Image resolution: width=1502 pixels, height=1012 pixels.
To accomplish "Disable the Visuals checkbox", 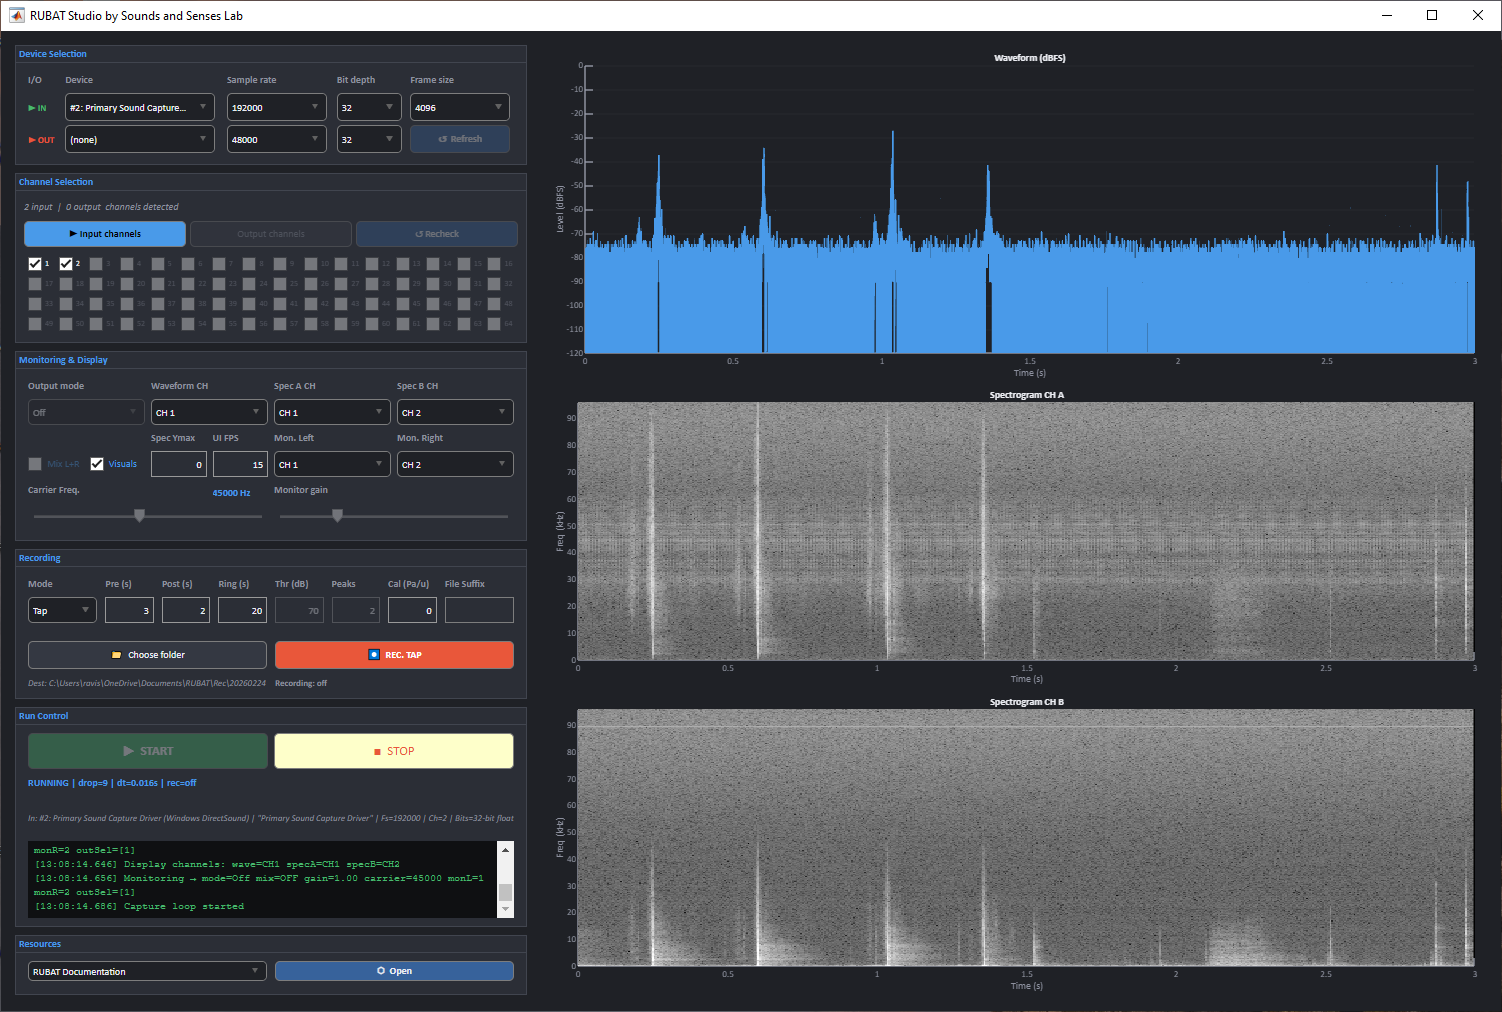I will pos(97,464).
